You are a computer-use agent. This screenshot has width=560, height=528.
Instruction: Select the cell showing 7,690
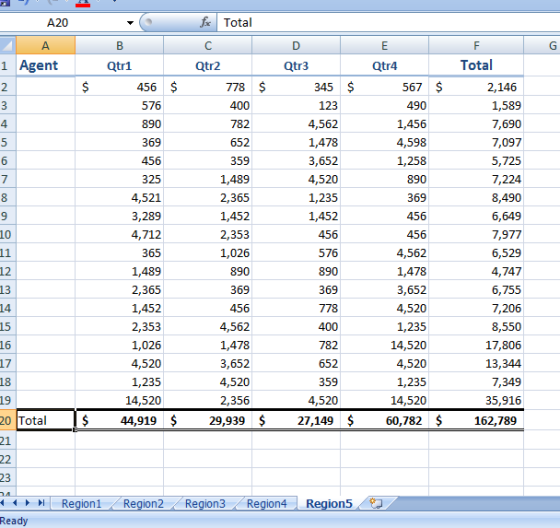coord(476,124)
